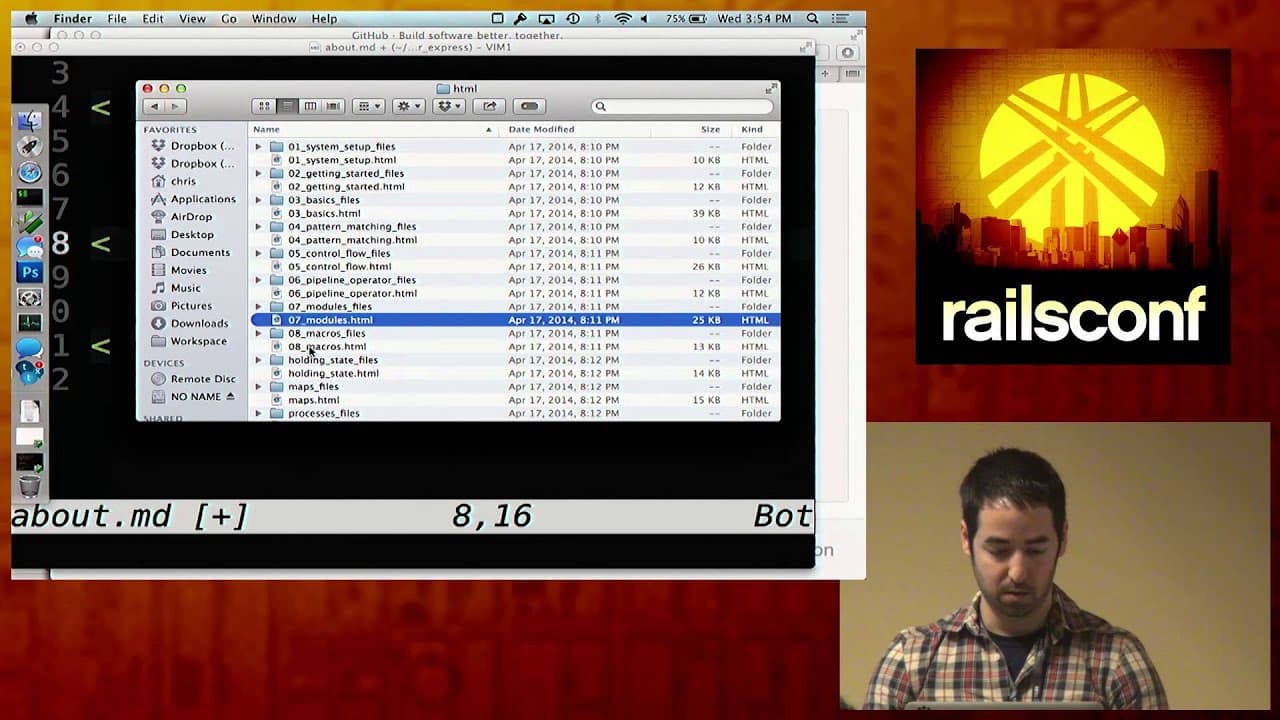Select Remote Disc under Devices
The height and width of the screenshot is (720, 1280).
(194, 379)
